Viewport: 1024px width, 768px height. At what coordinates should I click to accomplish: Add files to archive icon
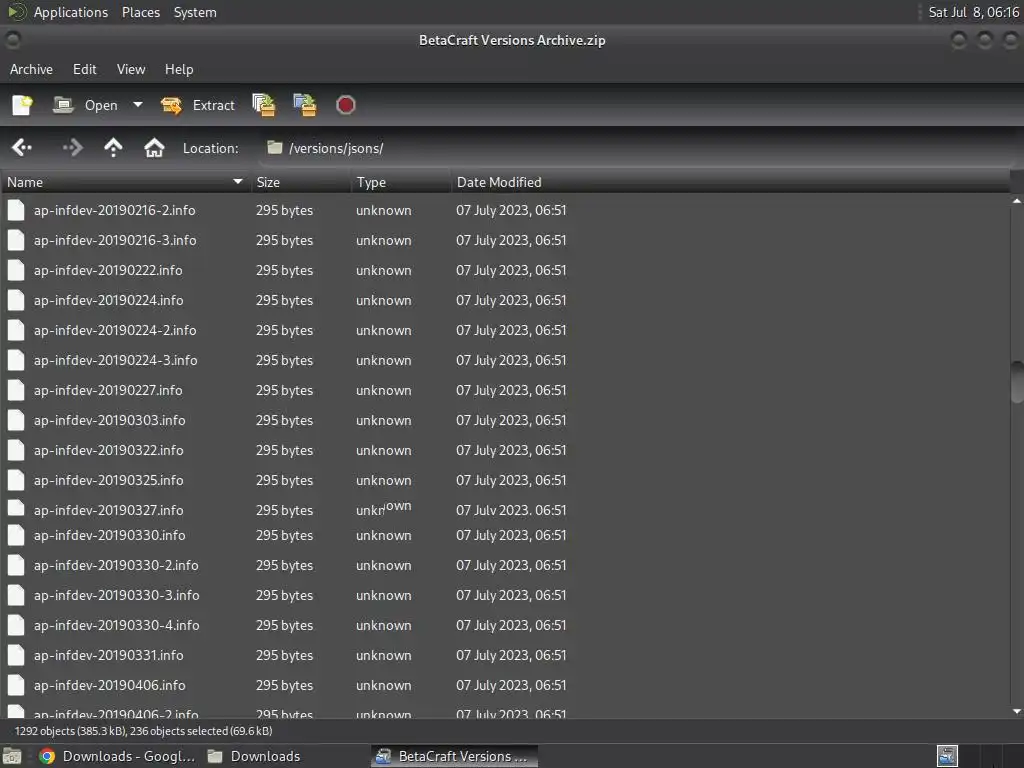coord(264,105)
